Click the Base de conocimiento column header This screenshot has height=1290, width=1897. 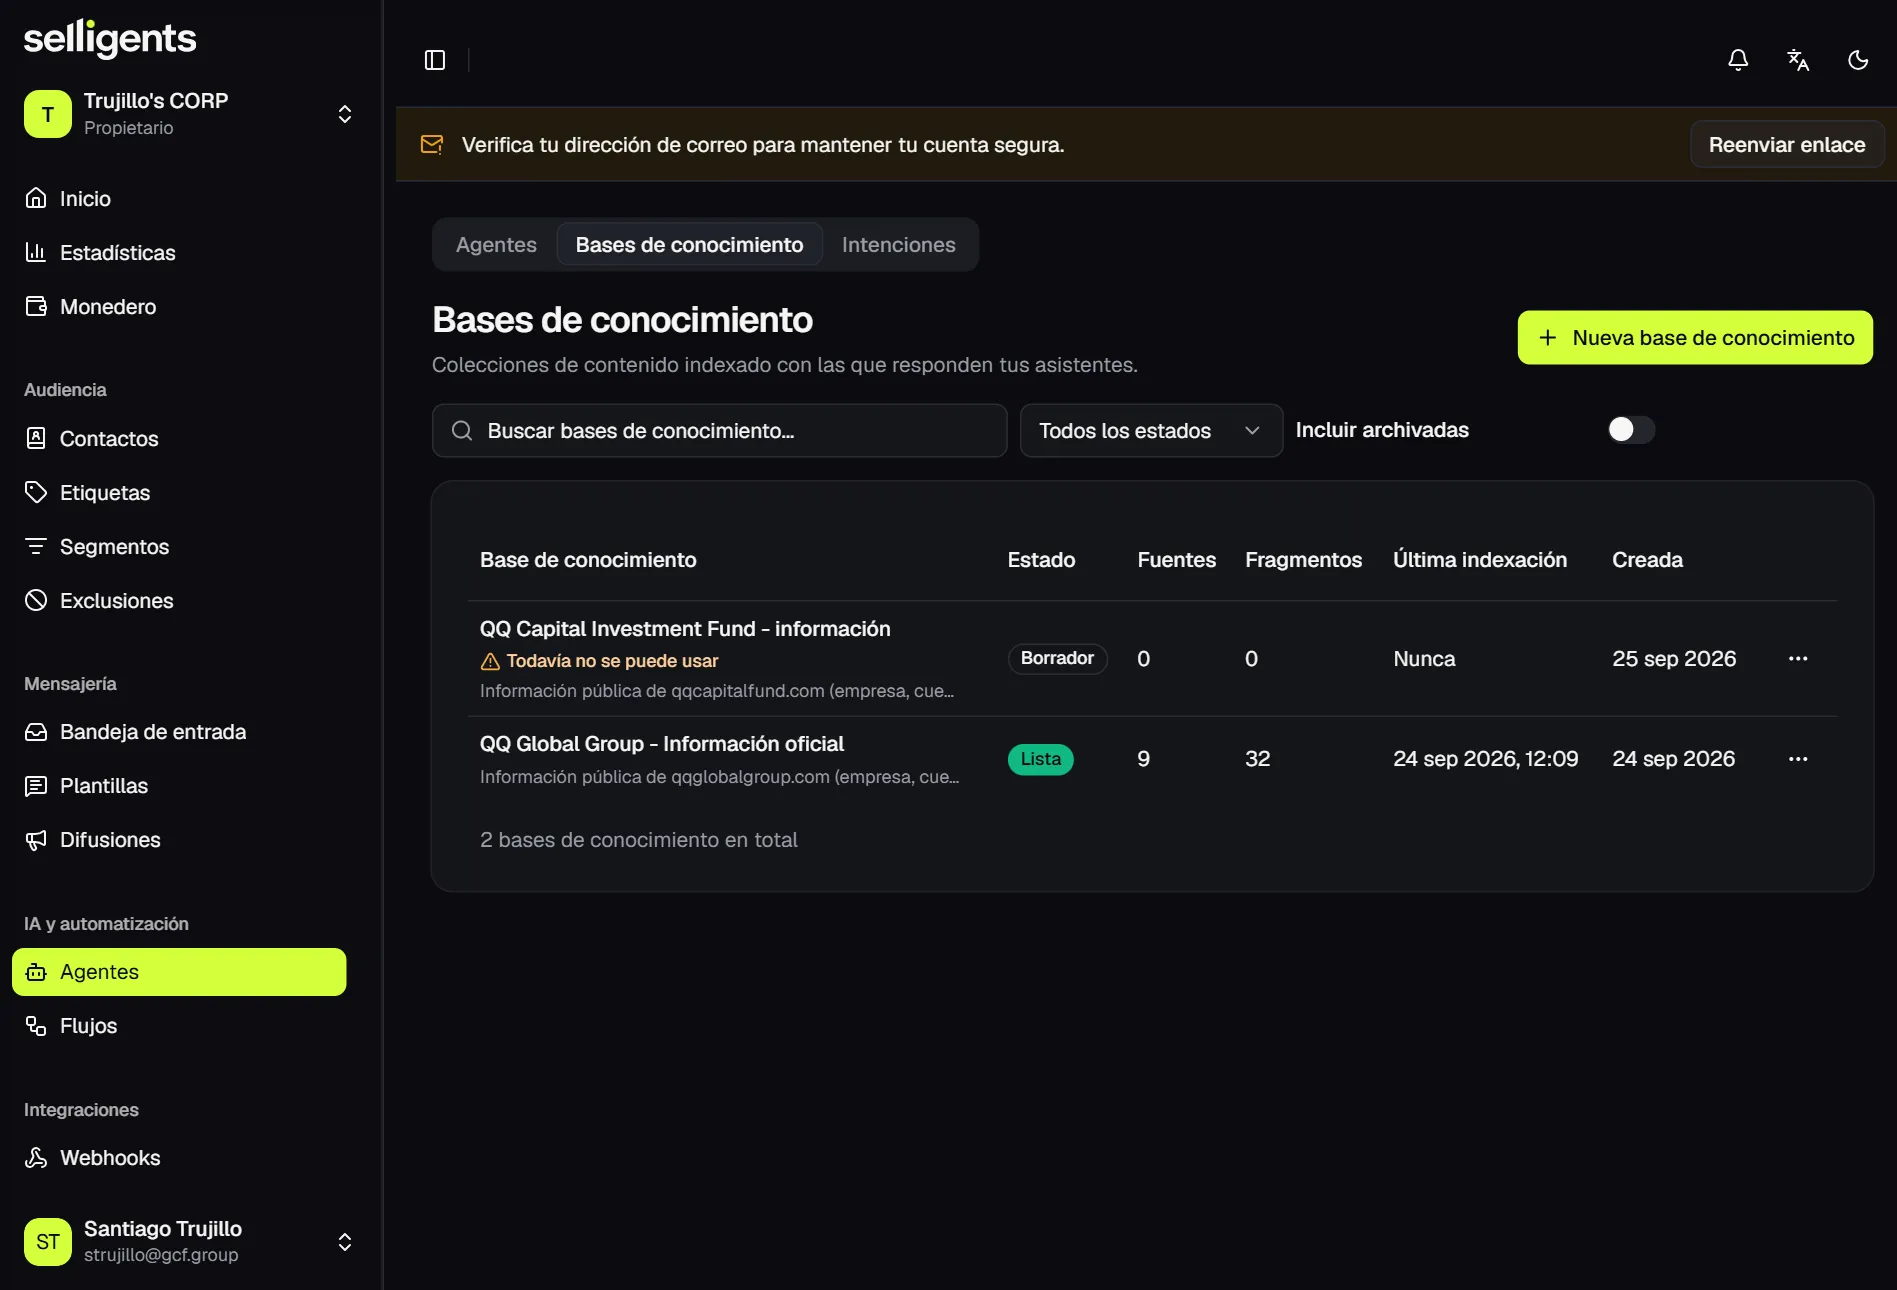[x=588, y=560]
